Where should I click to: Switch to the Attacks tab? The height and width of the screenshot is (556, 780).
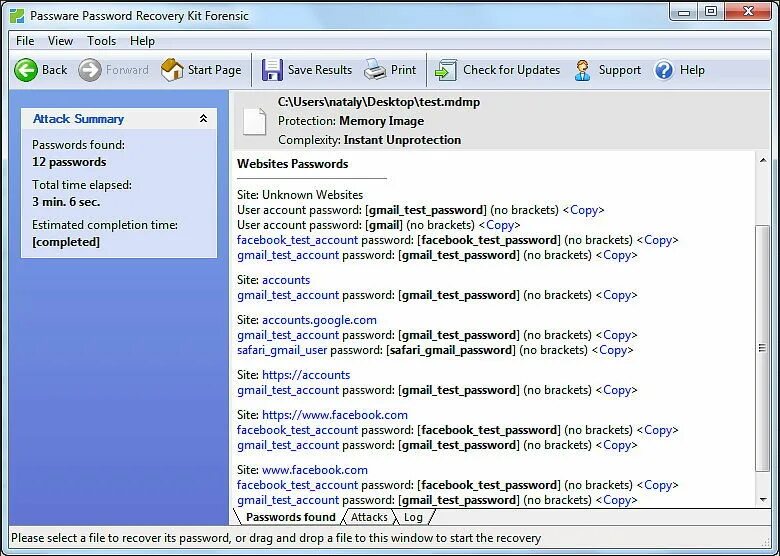369,517
